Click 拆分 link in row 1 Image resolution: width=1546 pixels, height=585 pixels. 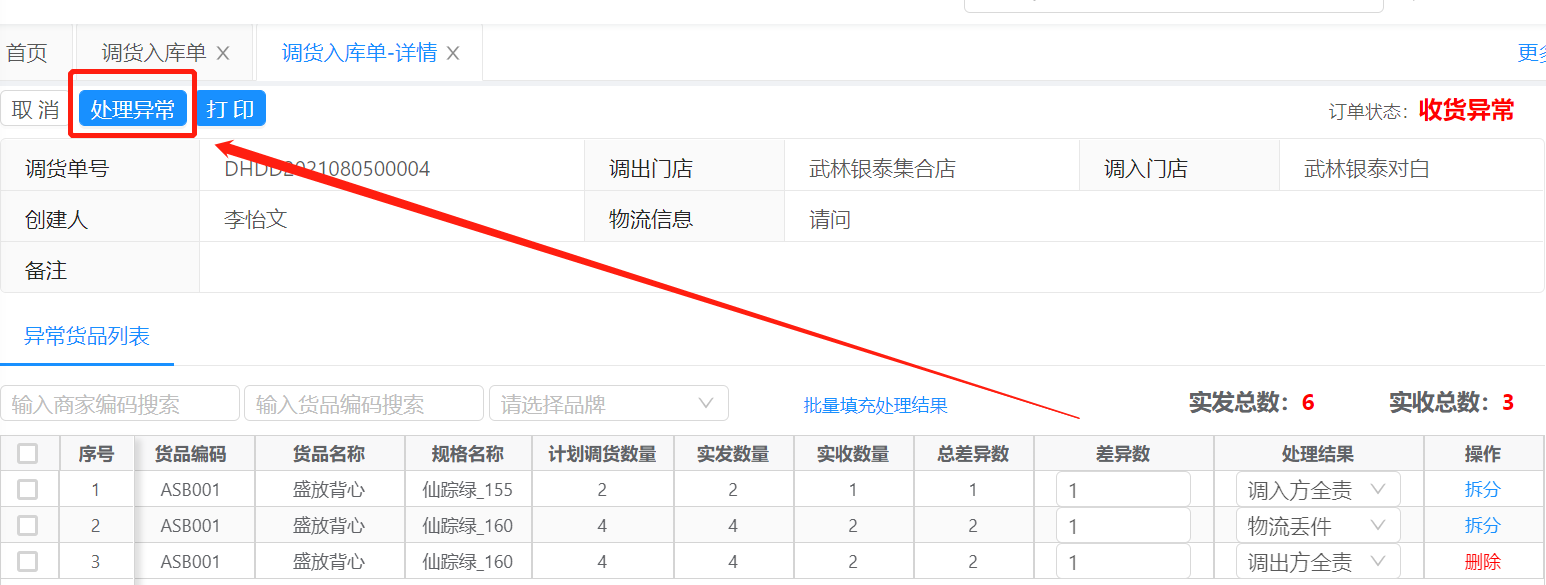point(1482,490)
